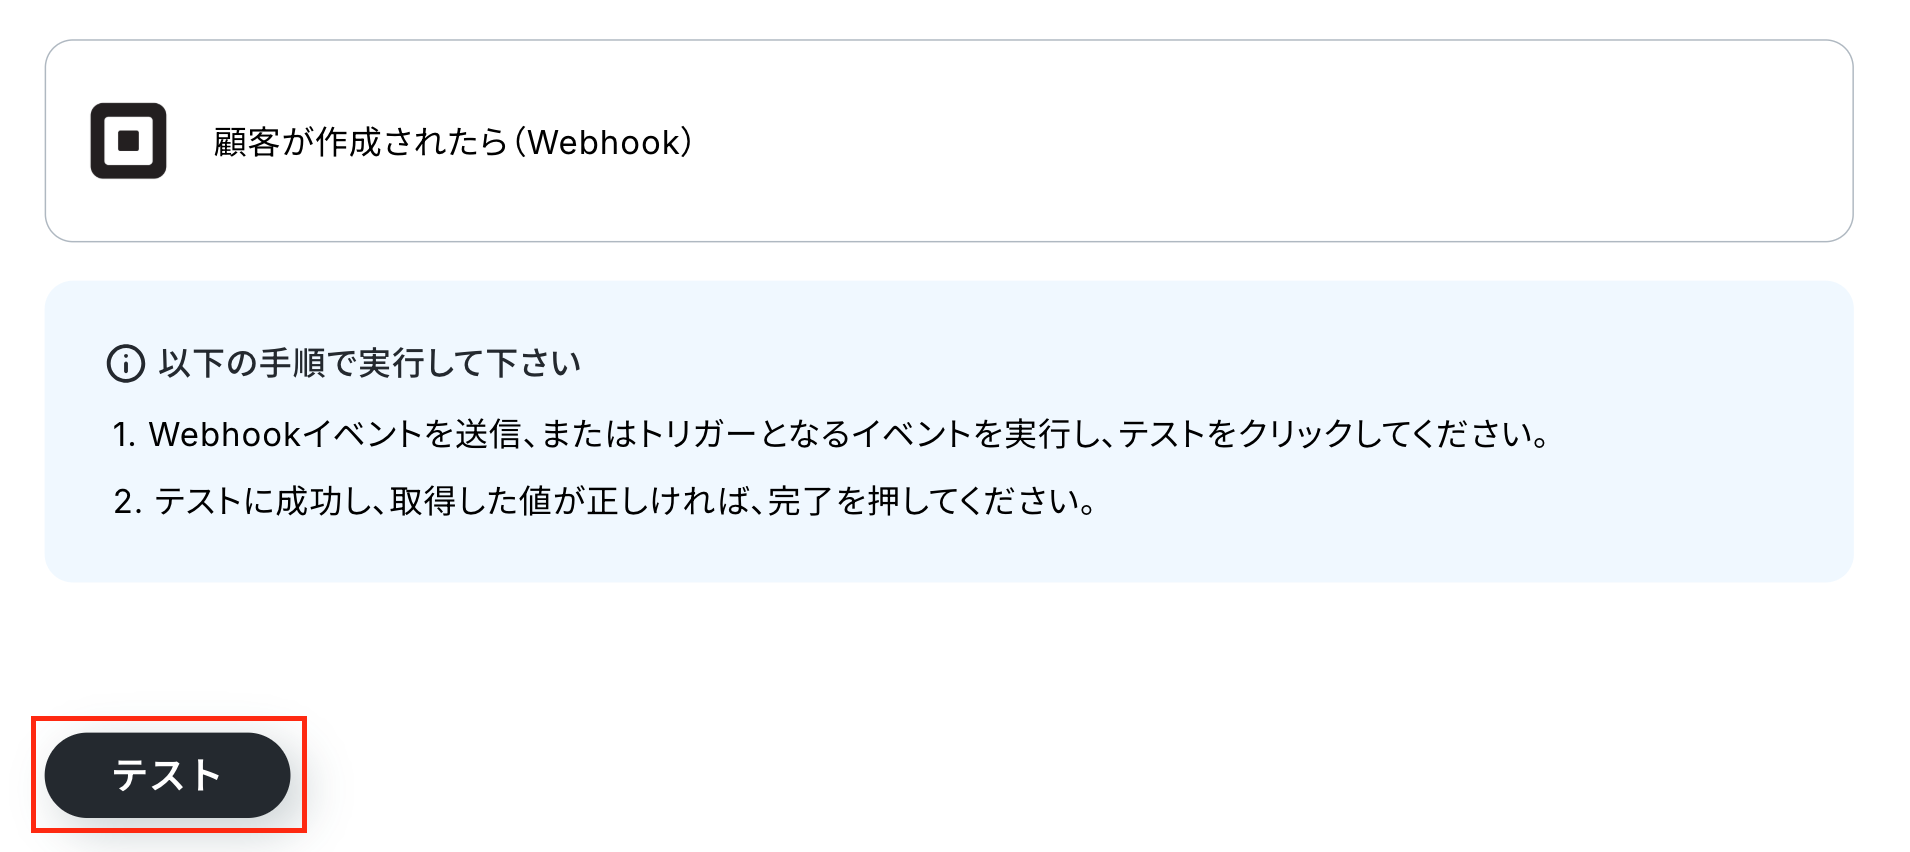Click the 以下の手順で実行して下さい heading
Screen dimensions: 1910x852
coord(370,363)
